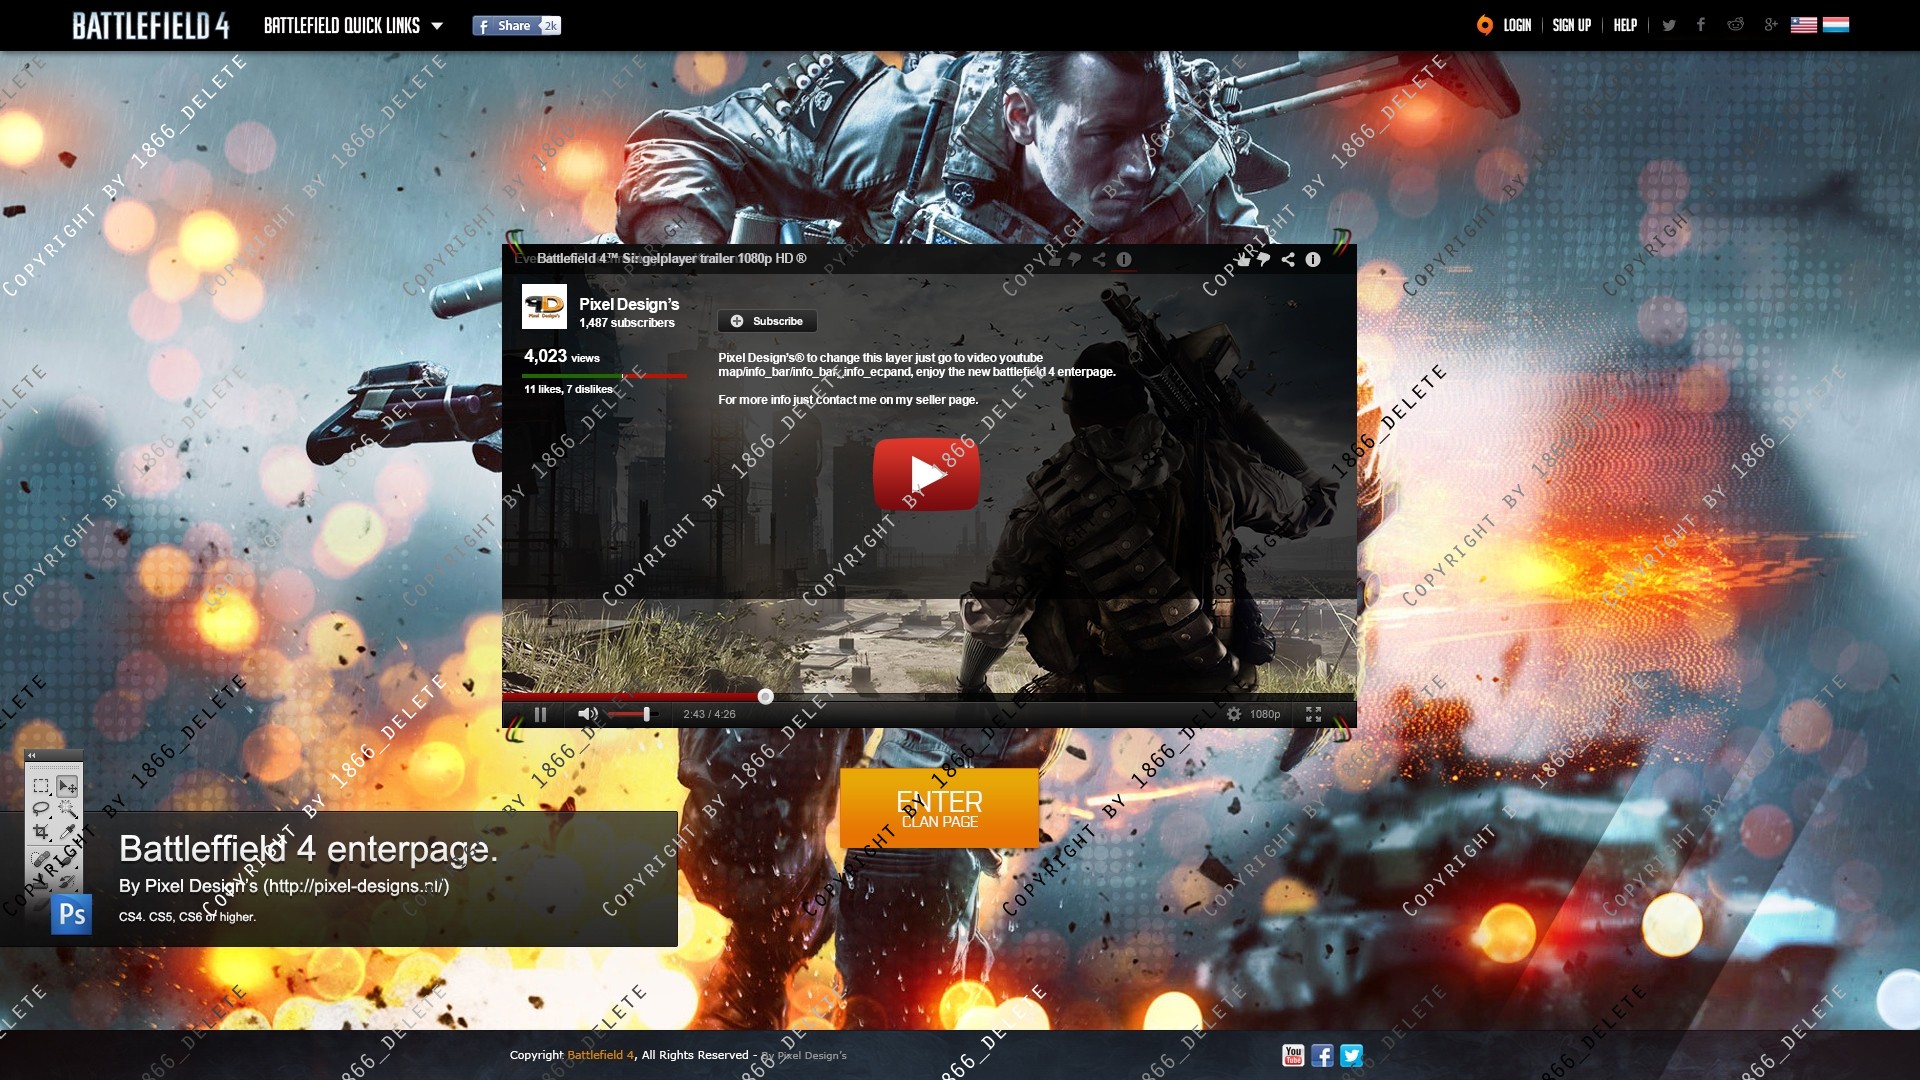The height and width of the screenshot is (1080, 1920).
Task: Click the Battlefield 4 logo
Action: click(150, 25)
